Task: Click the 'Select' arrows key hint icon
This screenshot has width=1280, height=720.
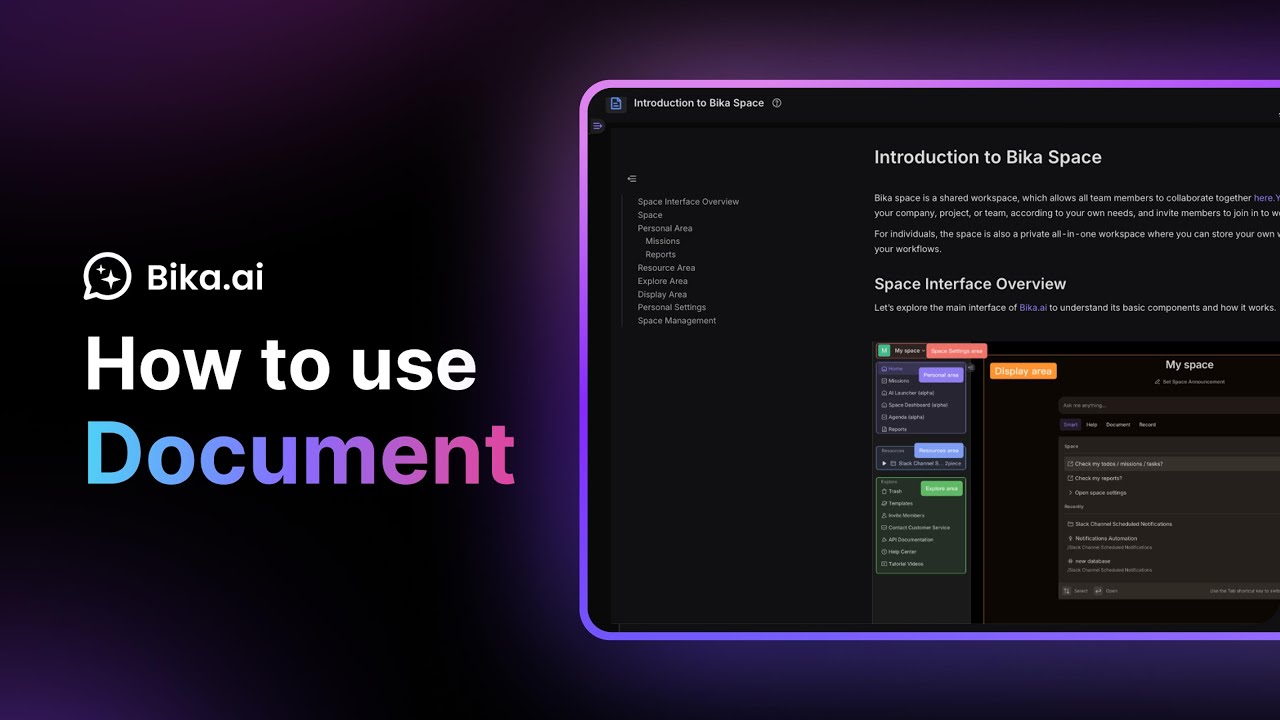Action: [1067, 591]
